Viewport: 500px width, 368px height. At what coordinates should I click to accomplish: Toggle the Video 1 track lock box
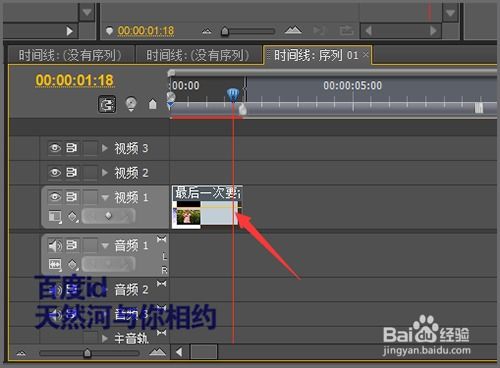click(x=90, y=197)
